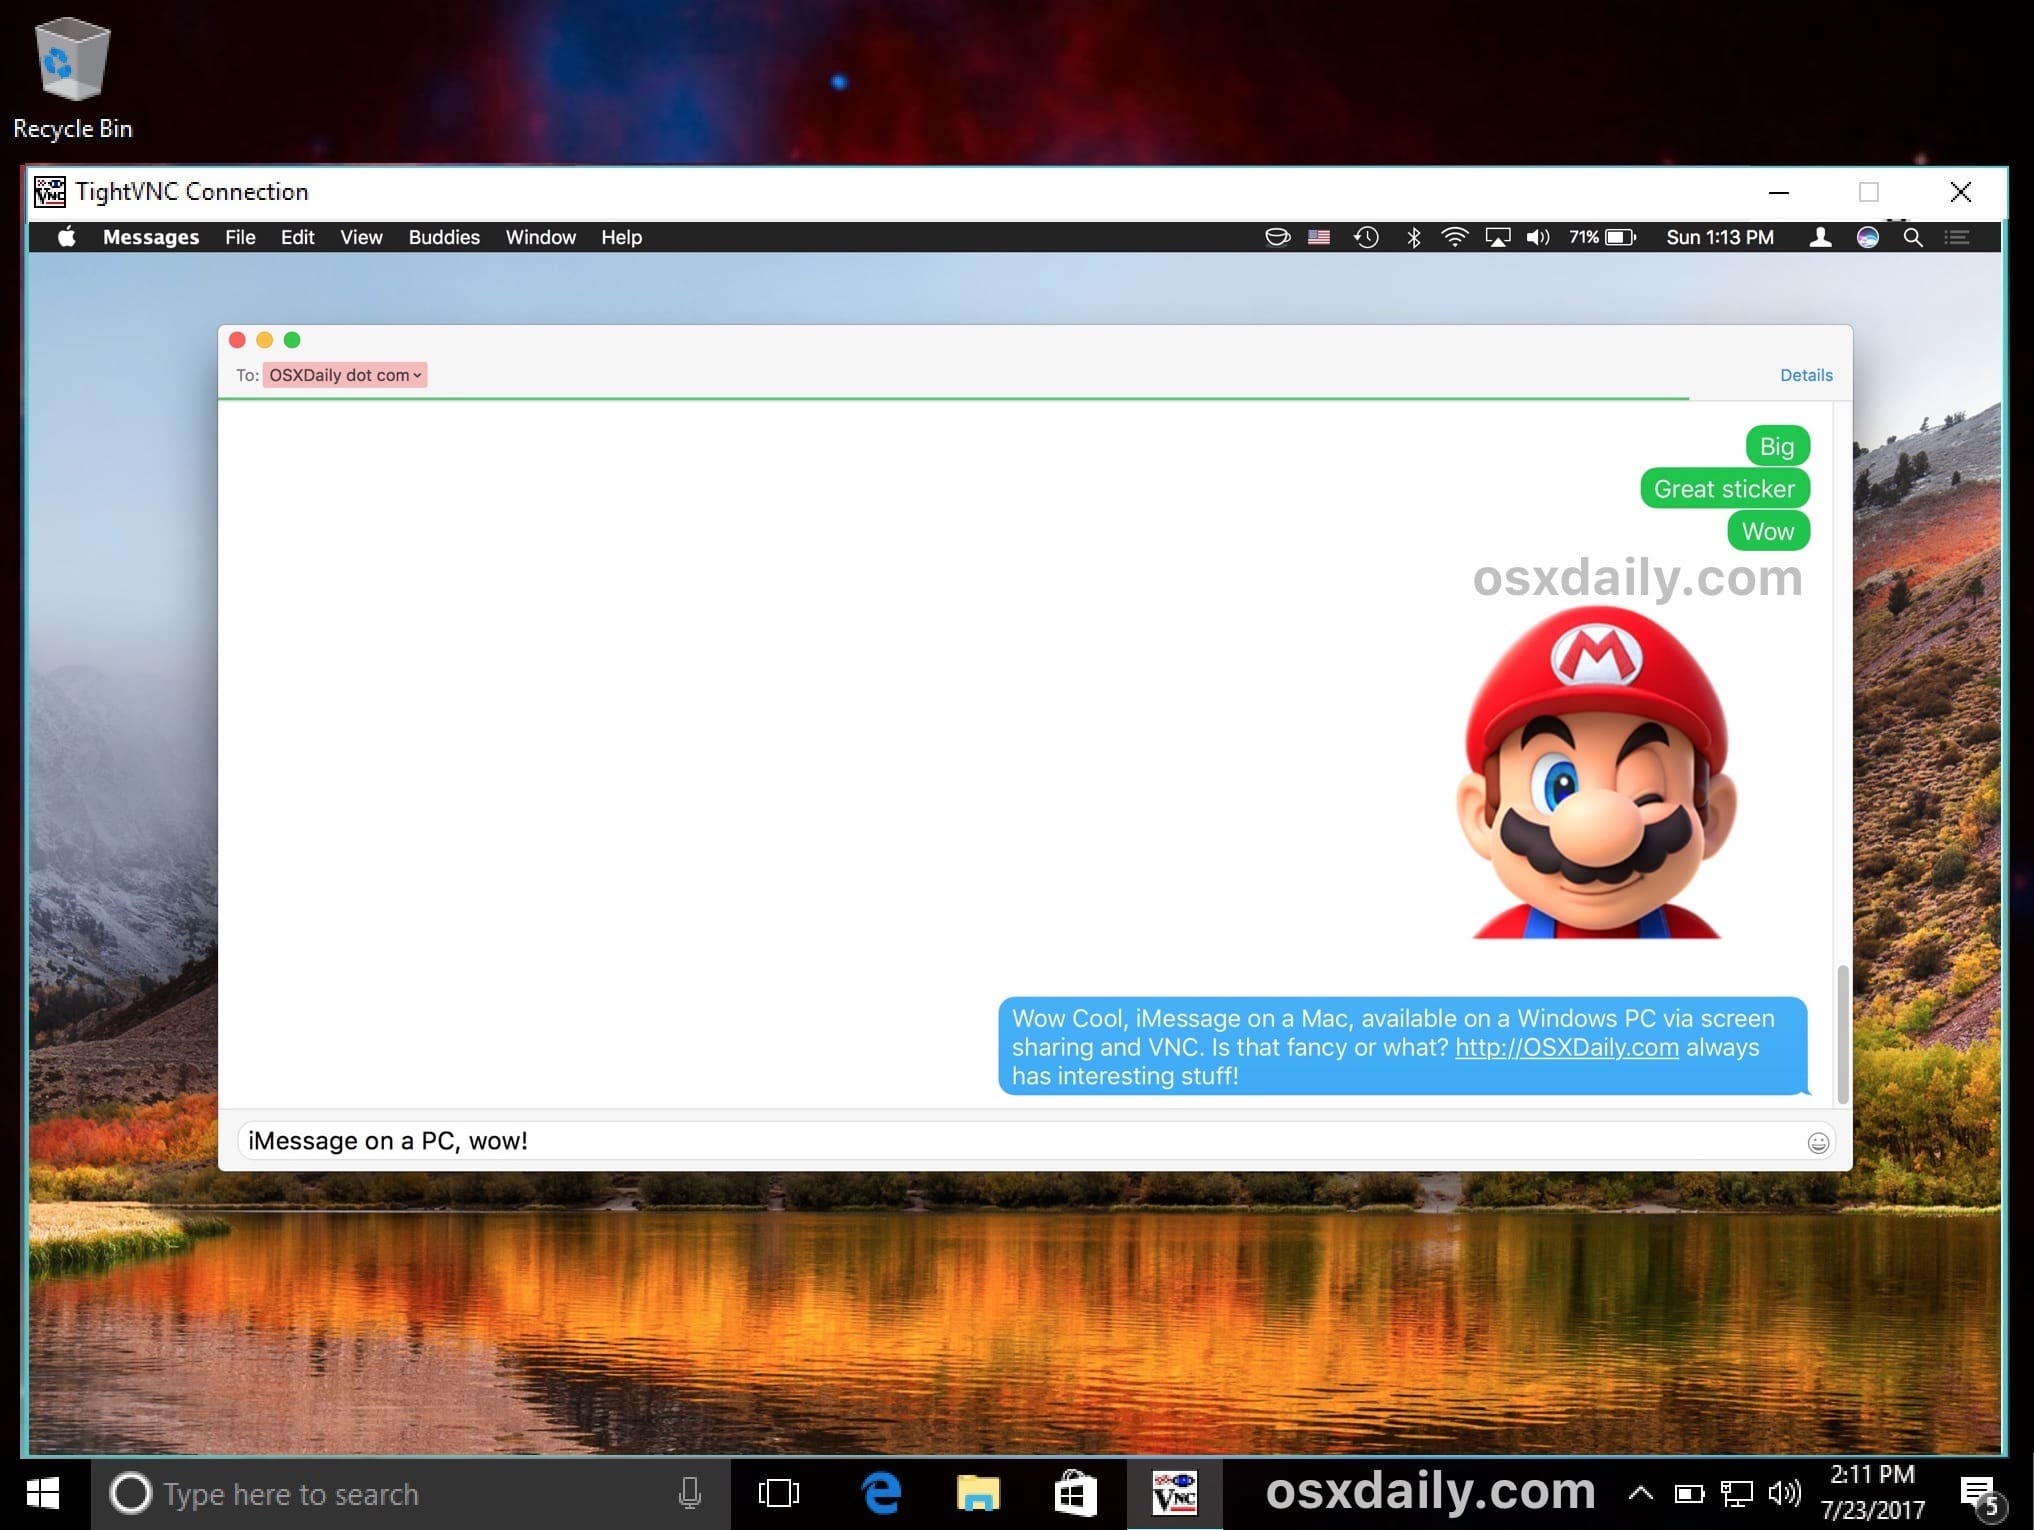
Task: Open Mac volume menu bar icon
Action: 1538,237
